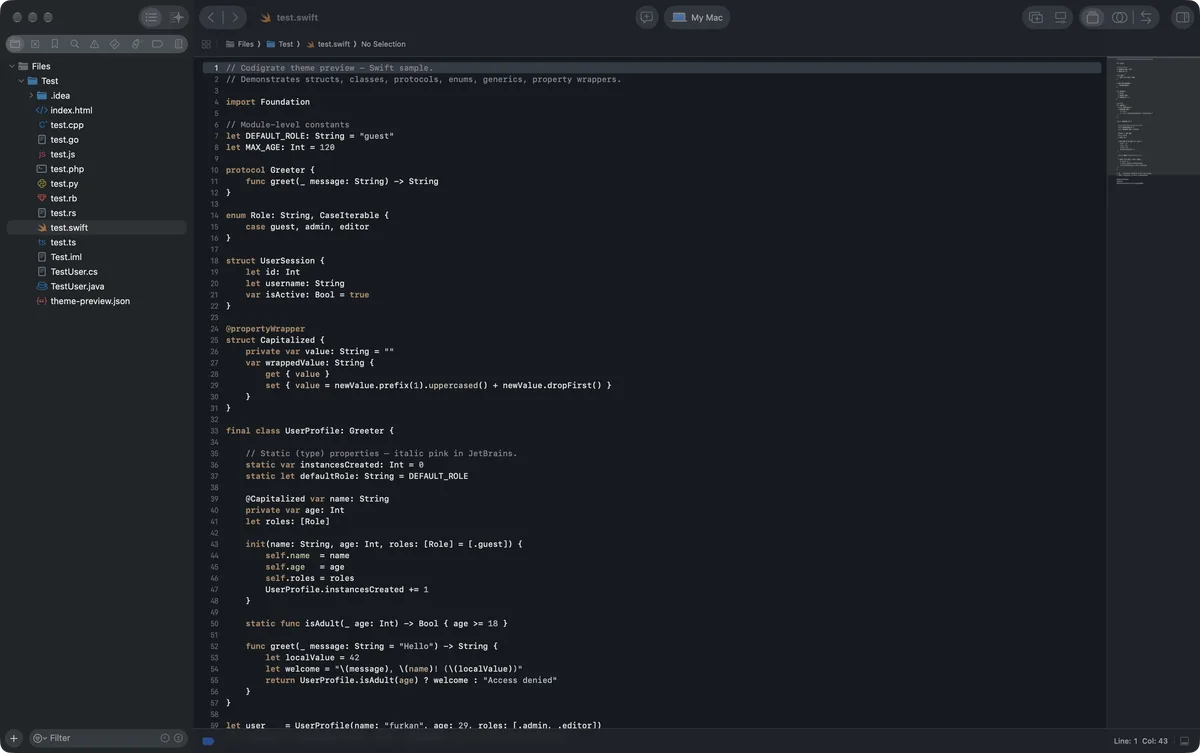1200x753 pixels.
Task: Select the test.swift editor tab
Action: pyautogui.click(x=288, y=18)
